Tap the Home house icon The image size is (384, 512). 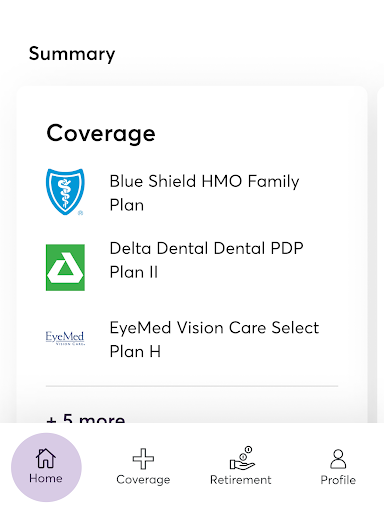click(46, 458)
